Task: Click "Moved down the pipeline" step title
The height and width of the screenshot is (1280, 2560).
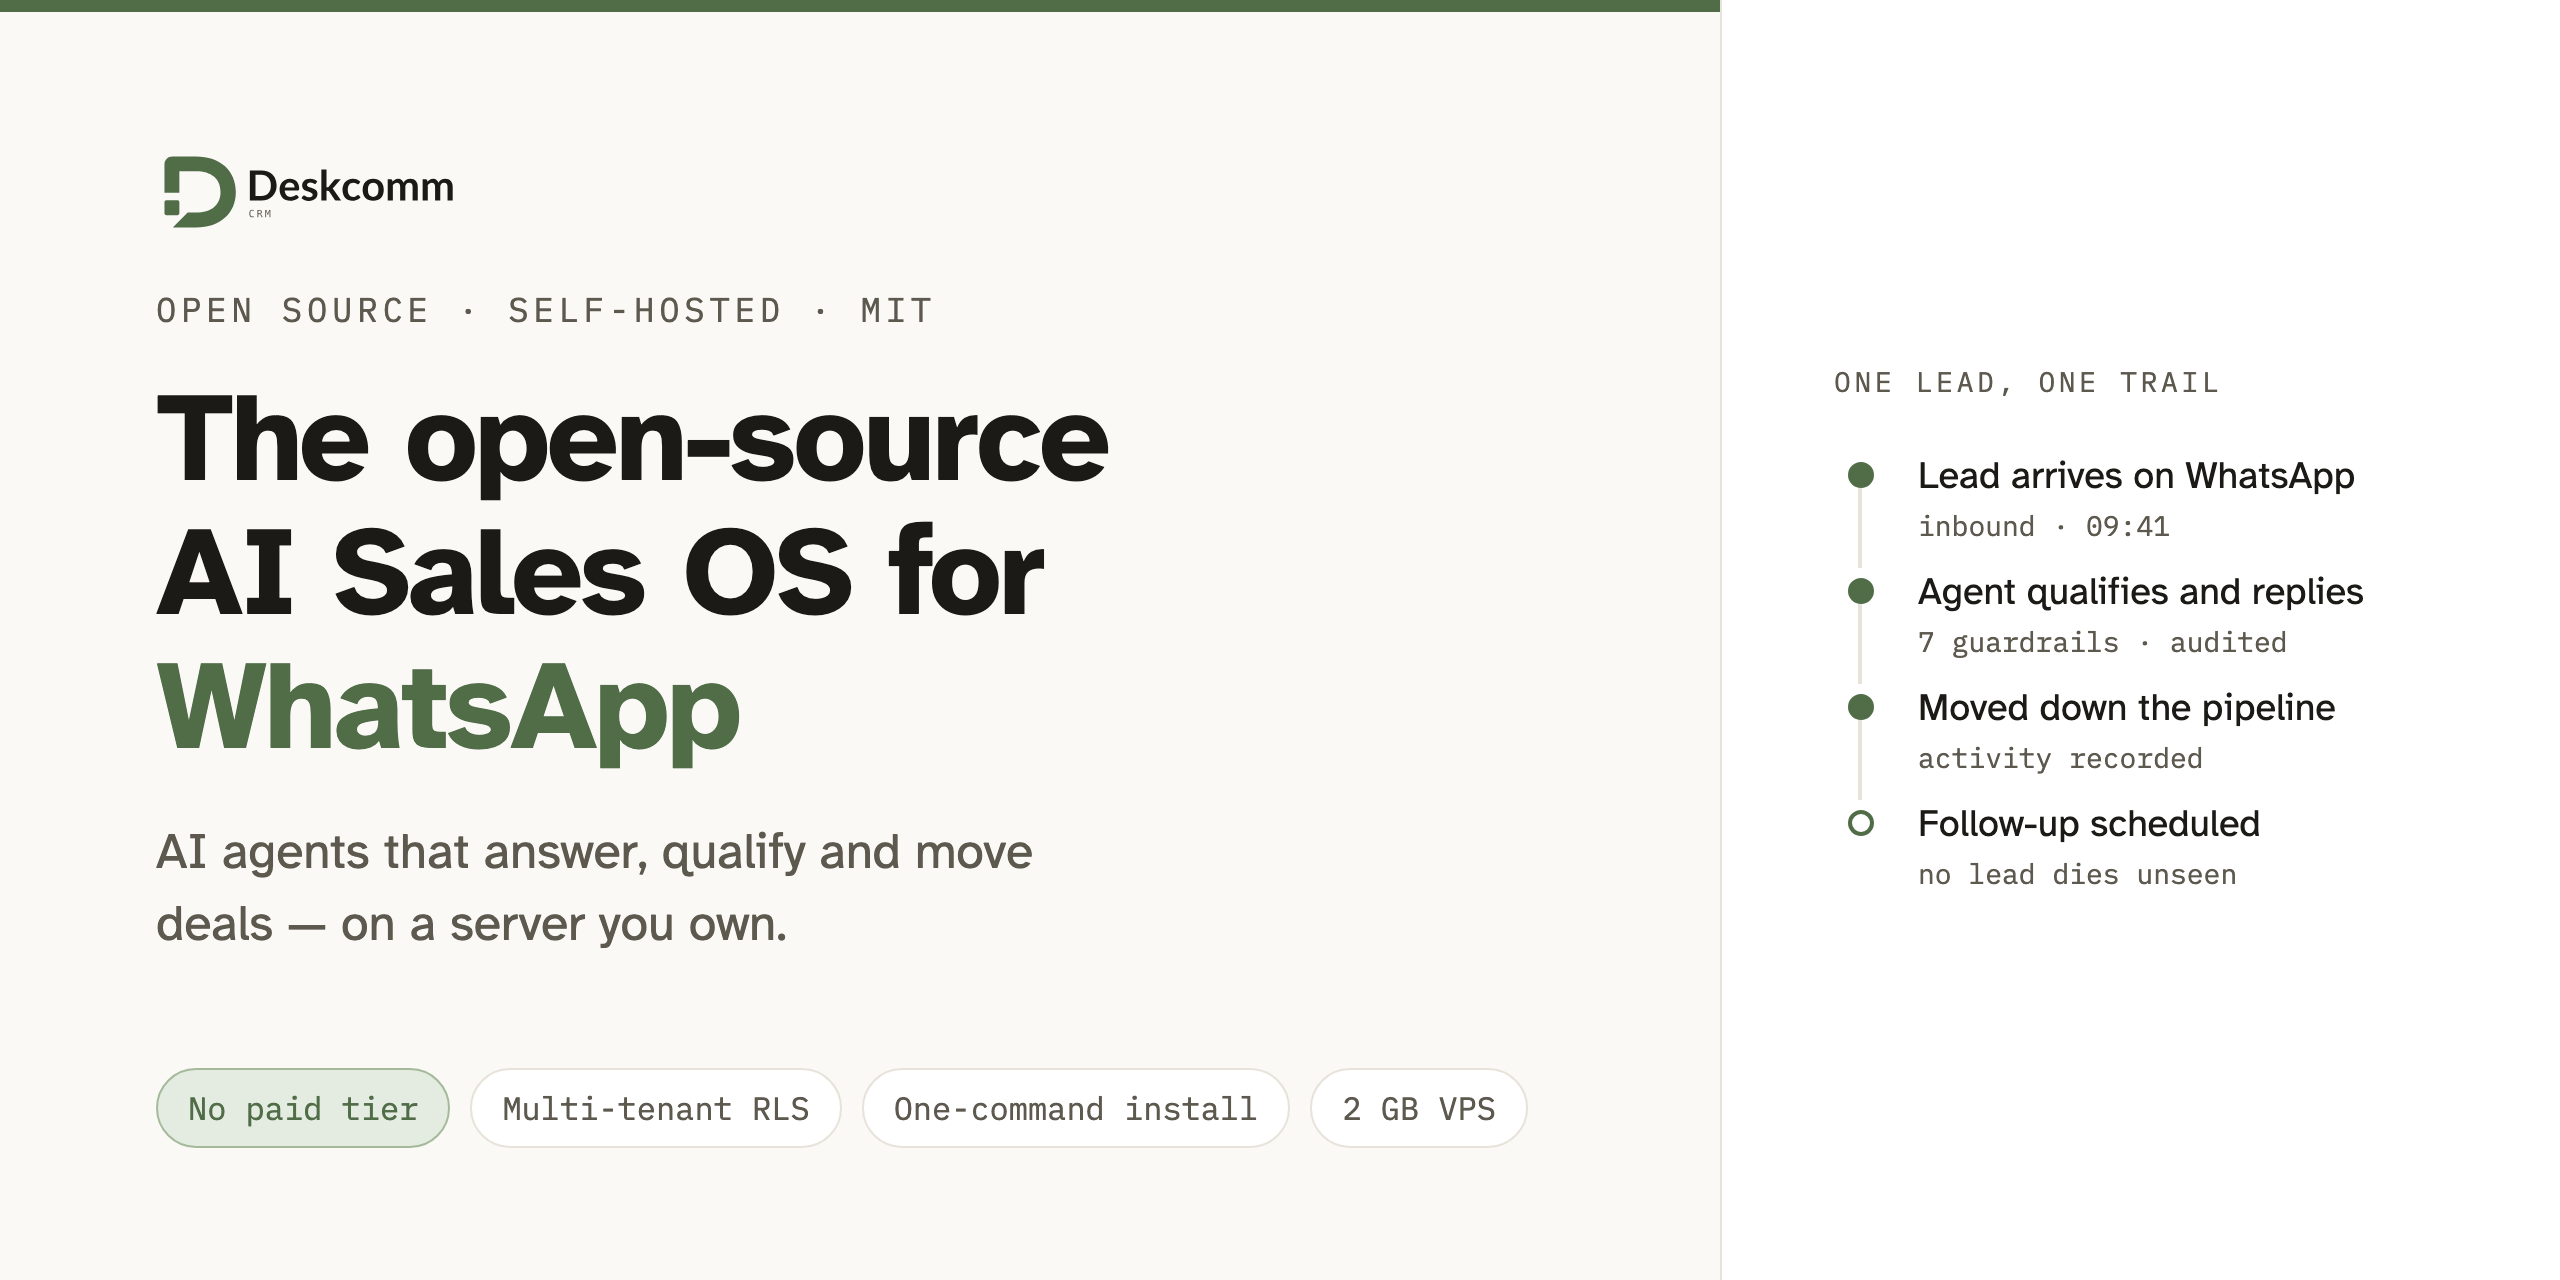Action: click(x=2127, y=708)
